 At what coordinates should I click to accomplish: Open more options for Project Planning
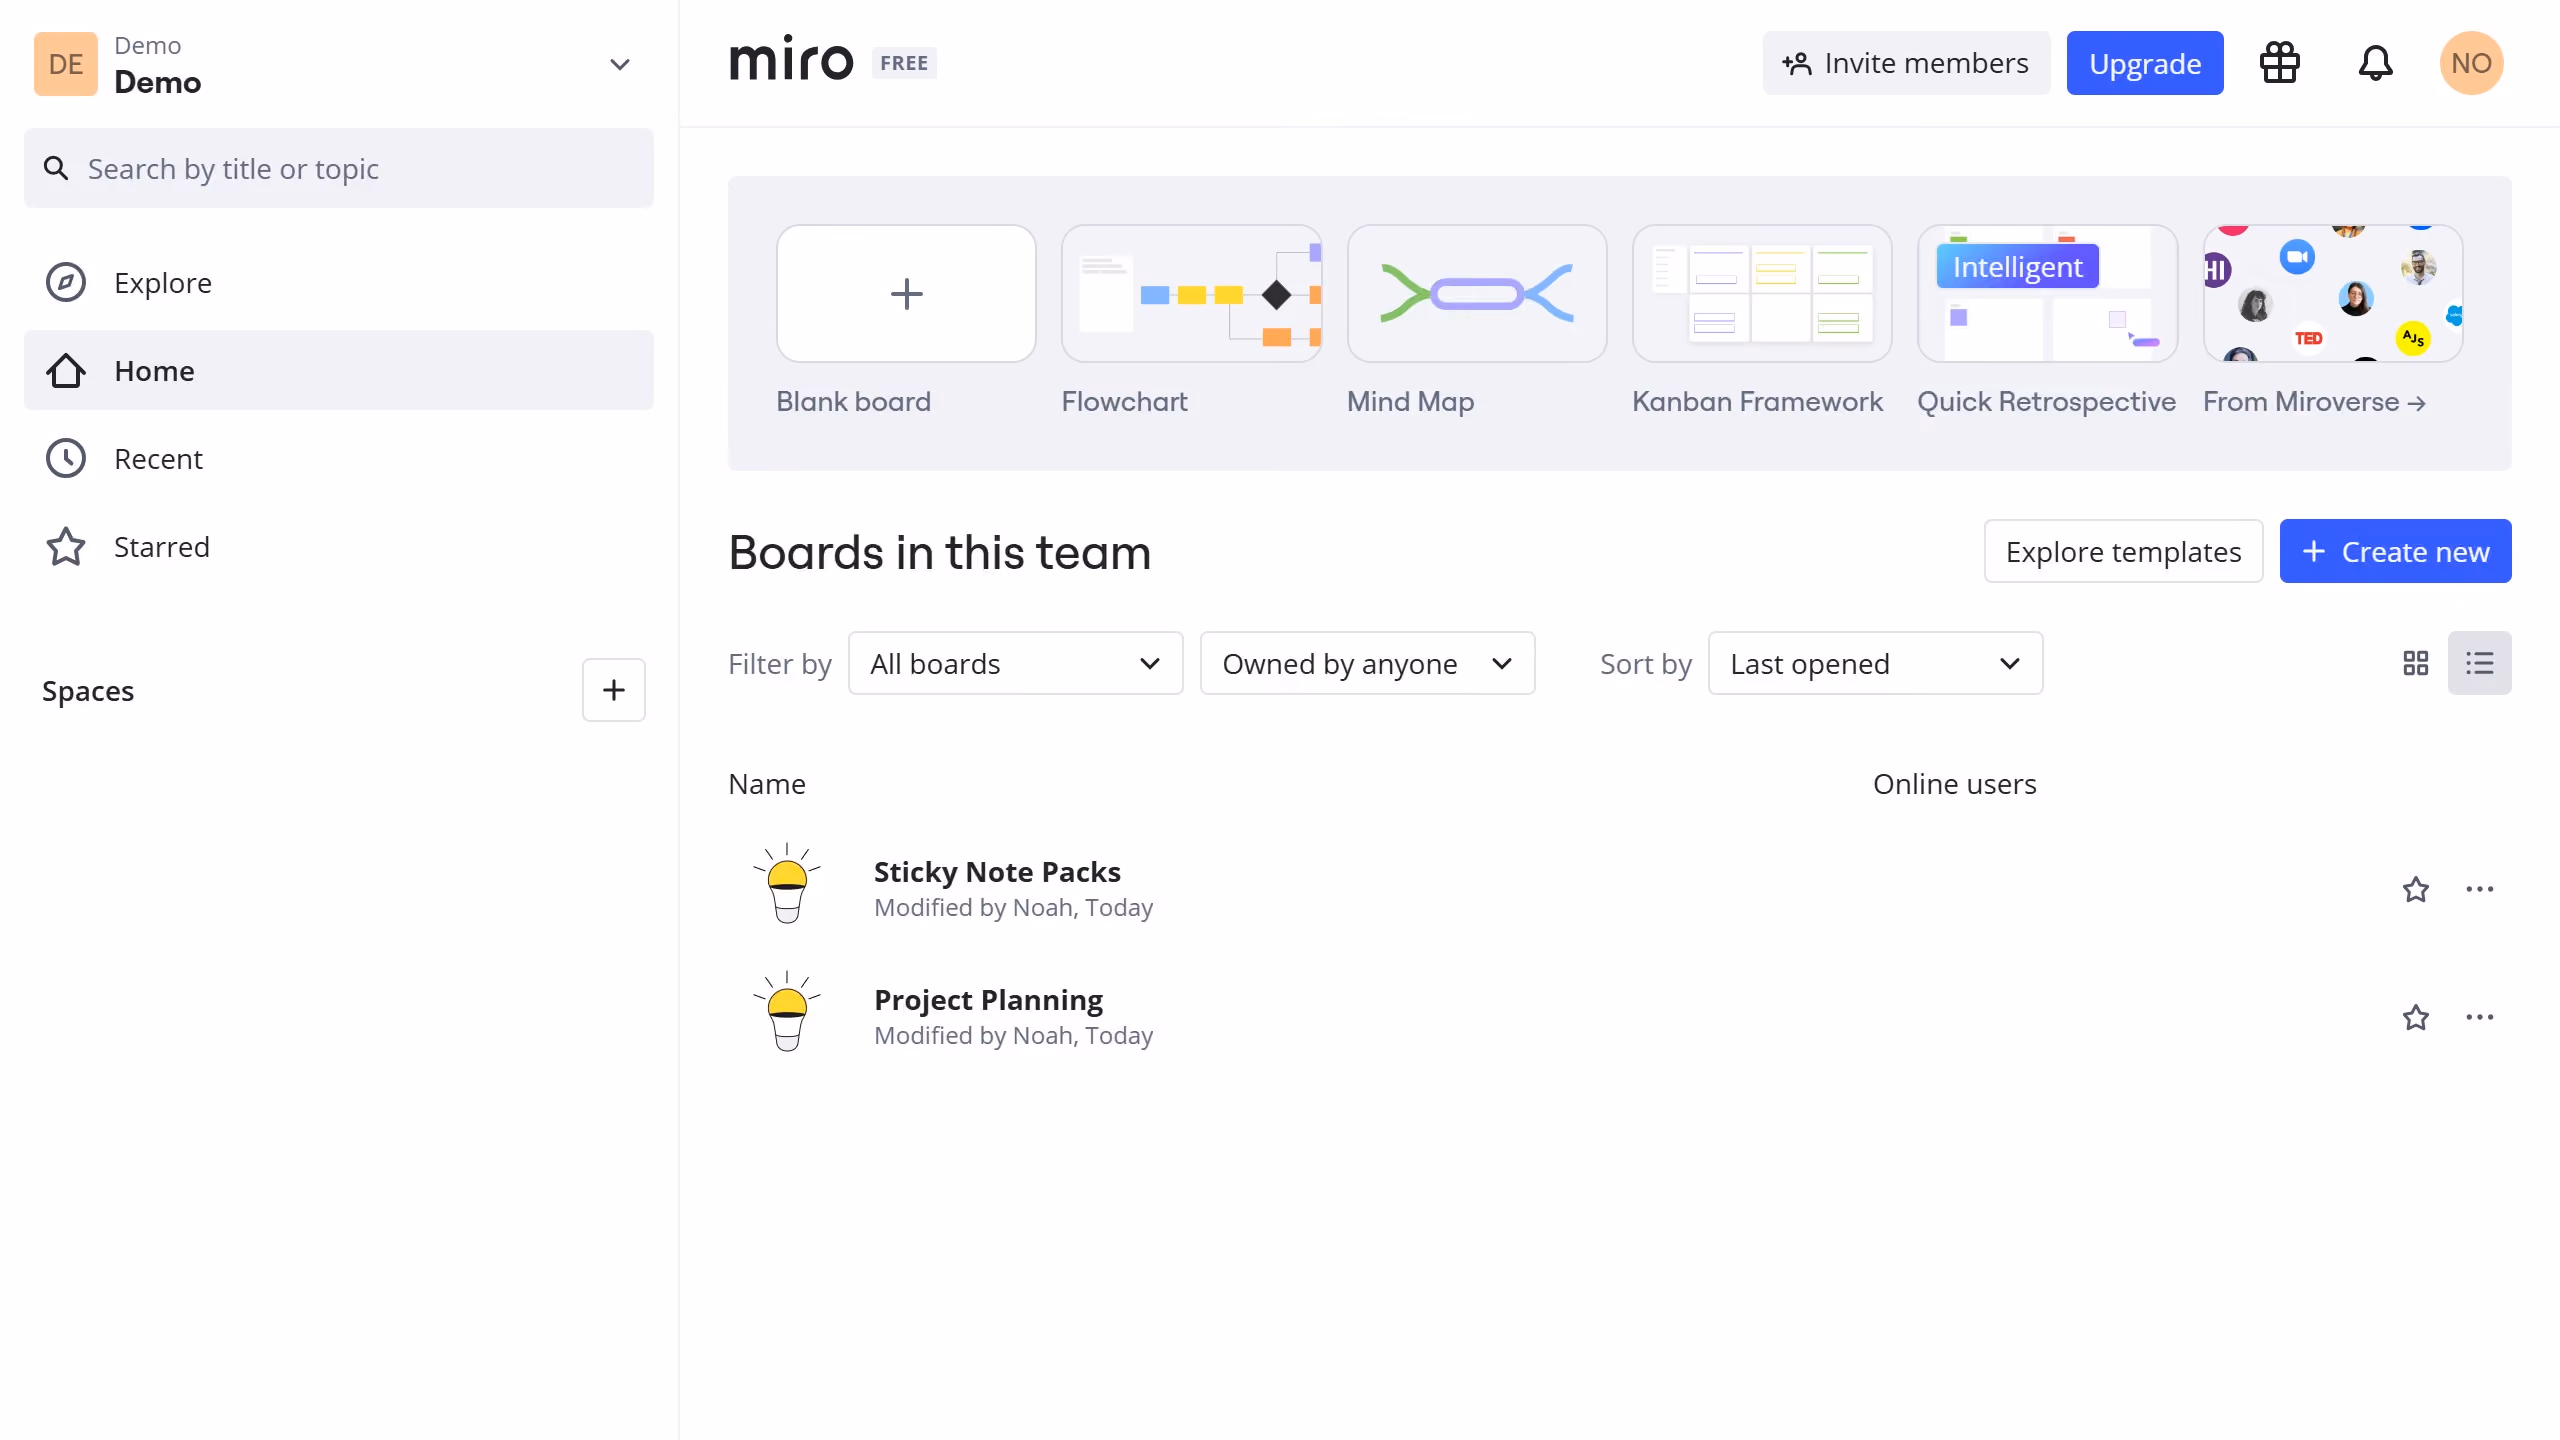2480,1017
